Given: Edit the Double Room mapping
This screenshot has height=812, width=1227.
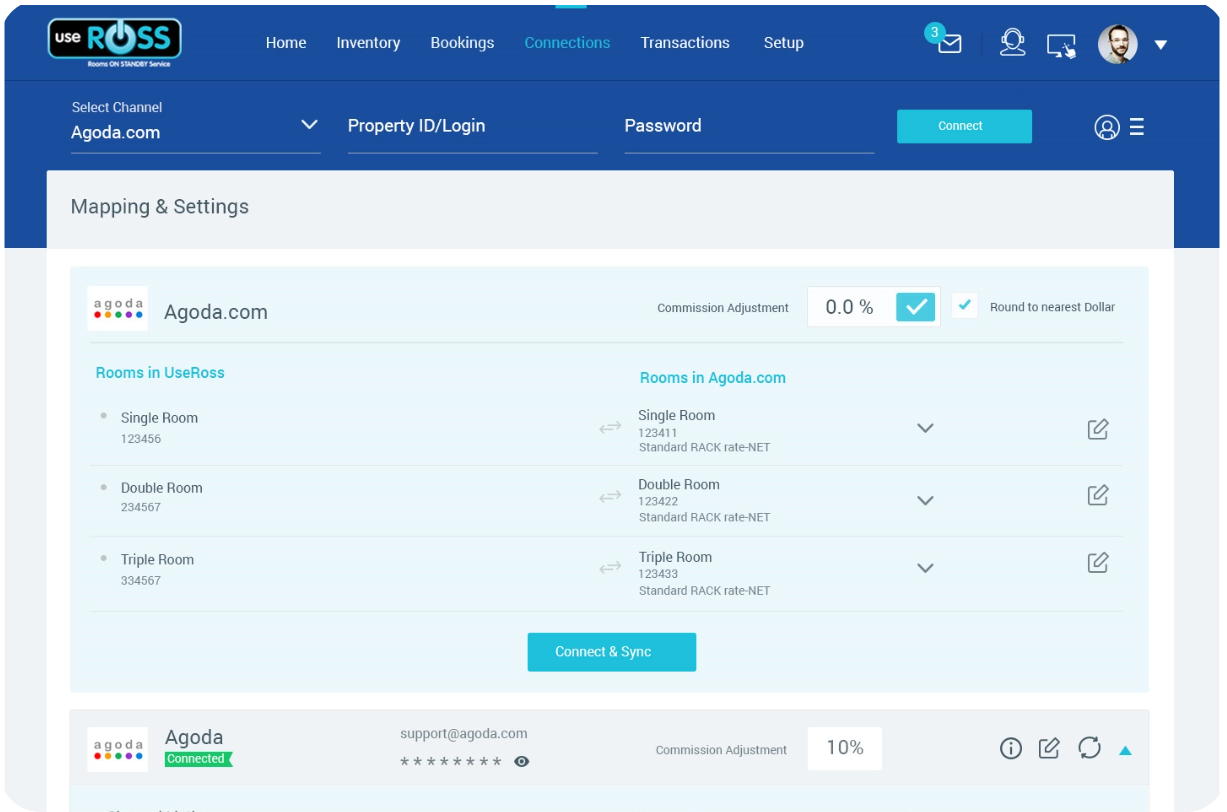Looking at the screenshot, I should 1098,495.
